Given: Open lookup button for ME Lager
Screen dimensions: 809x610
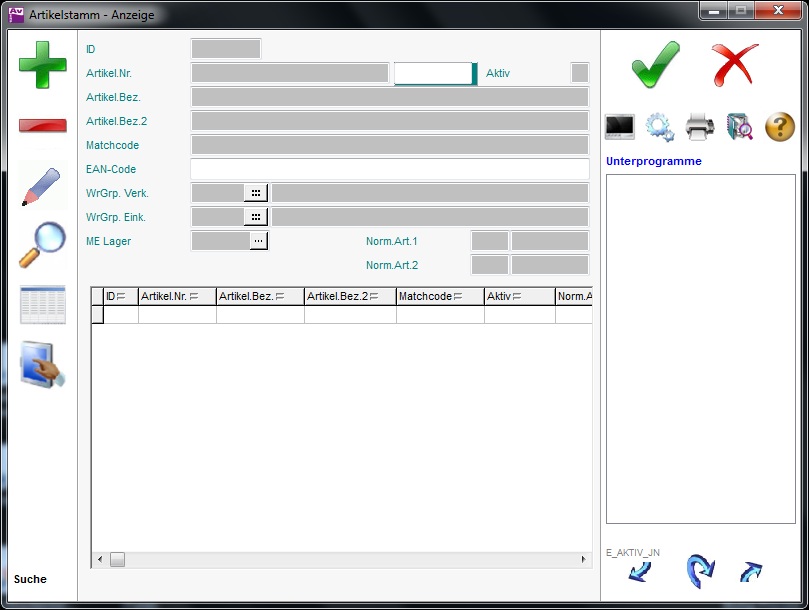Looking at the screenshot, I should (258, 241).
